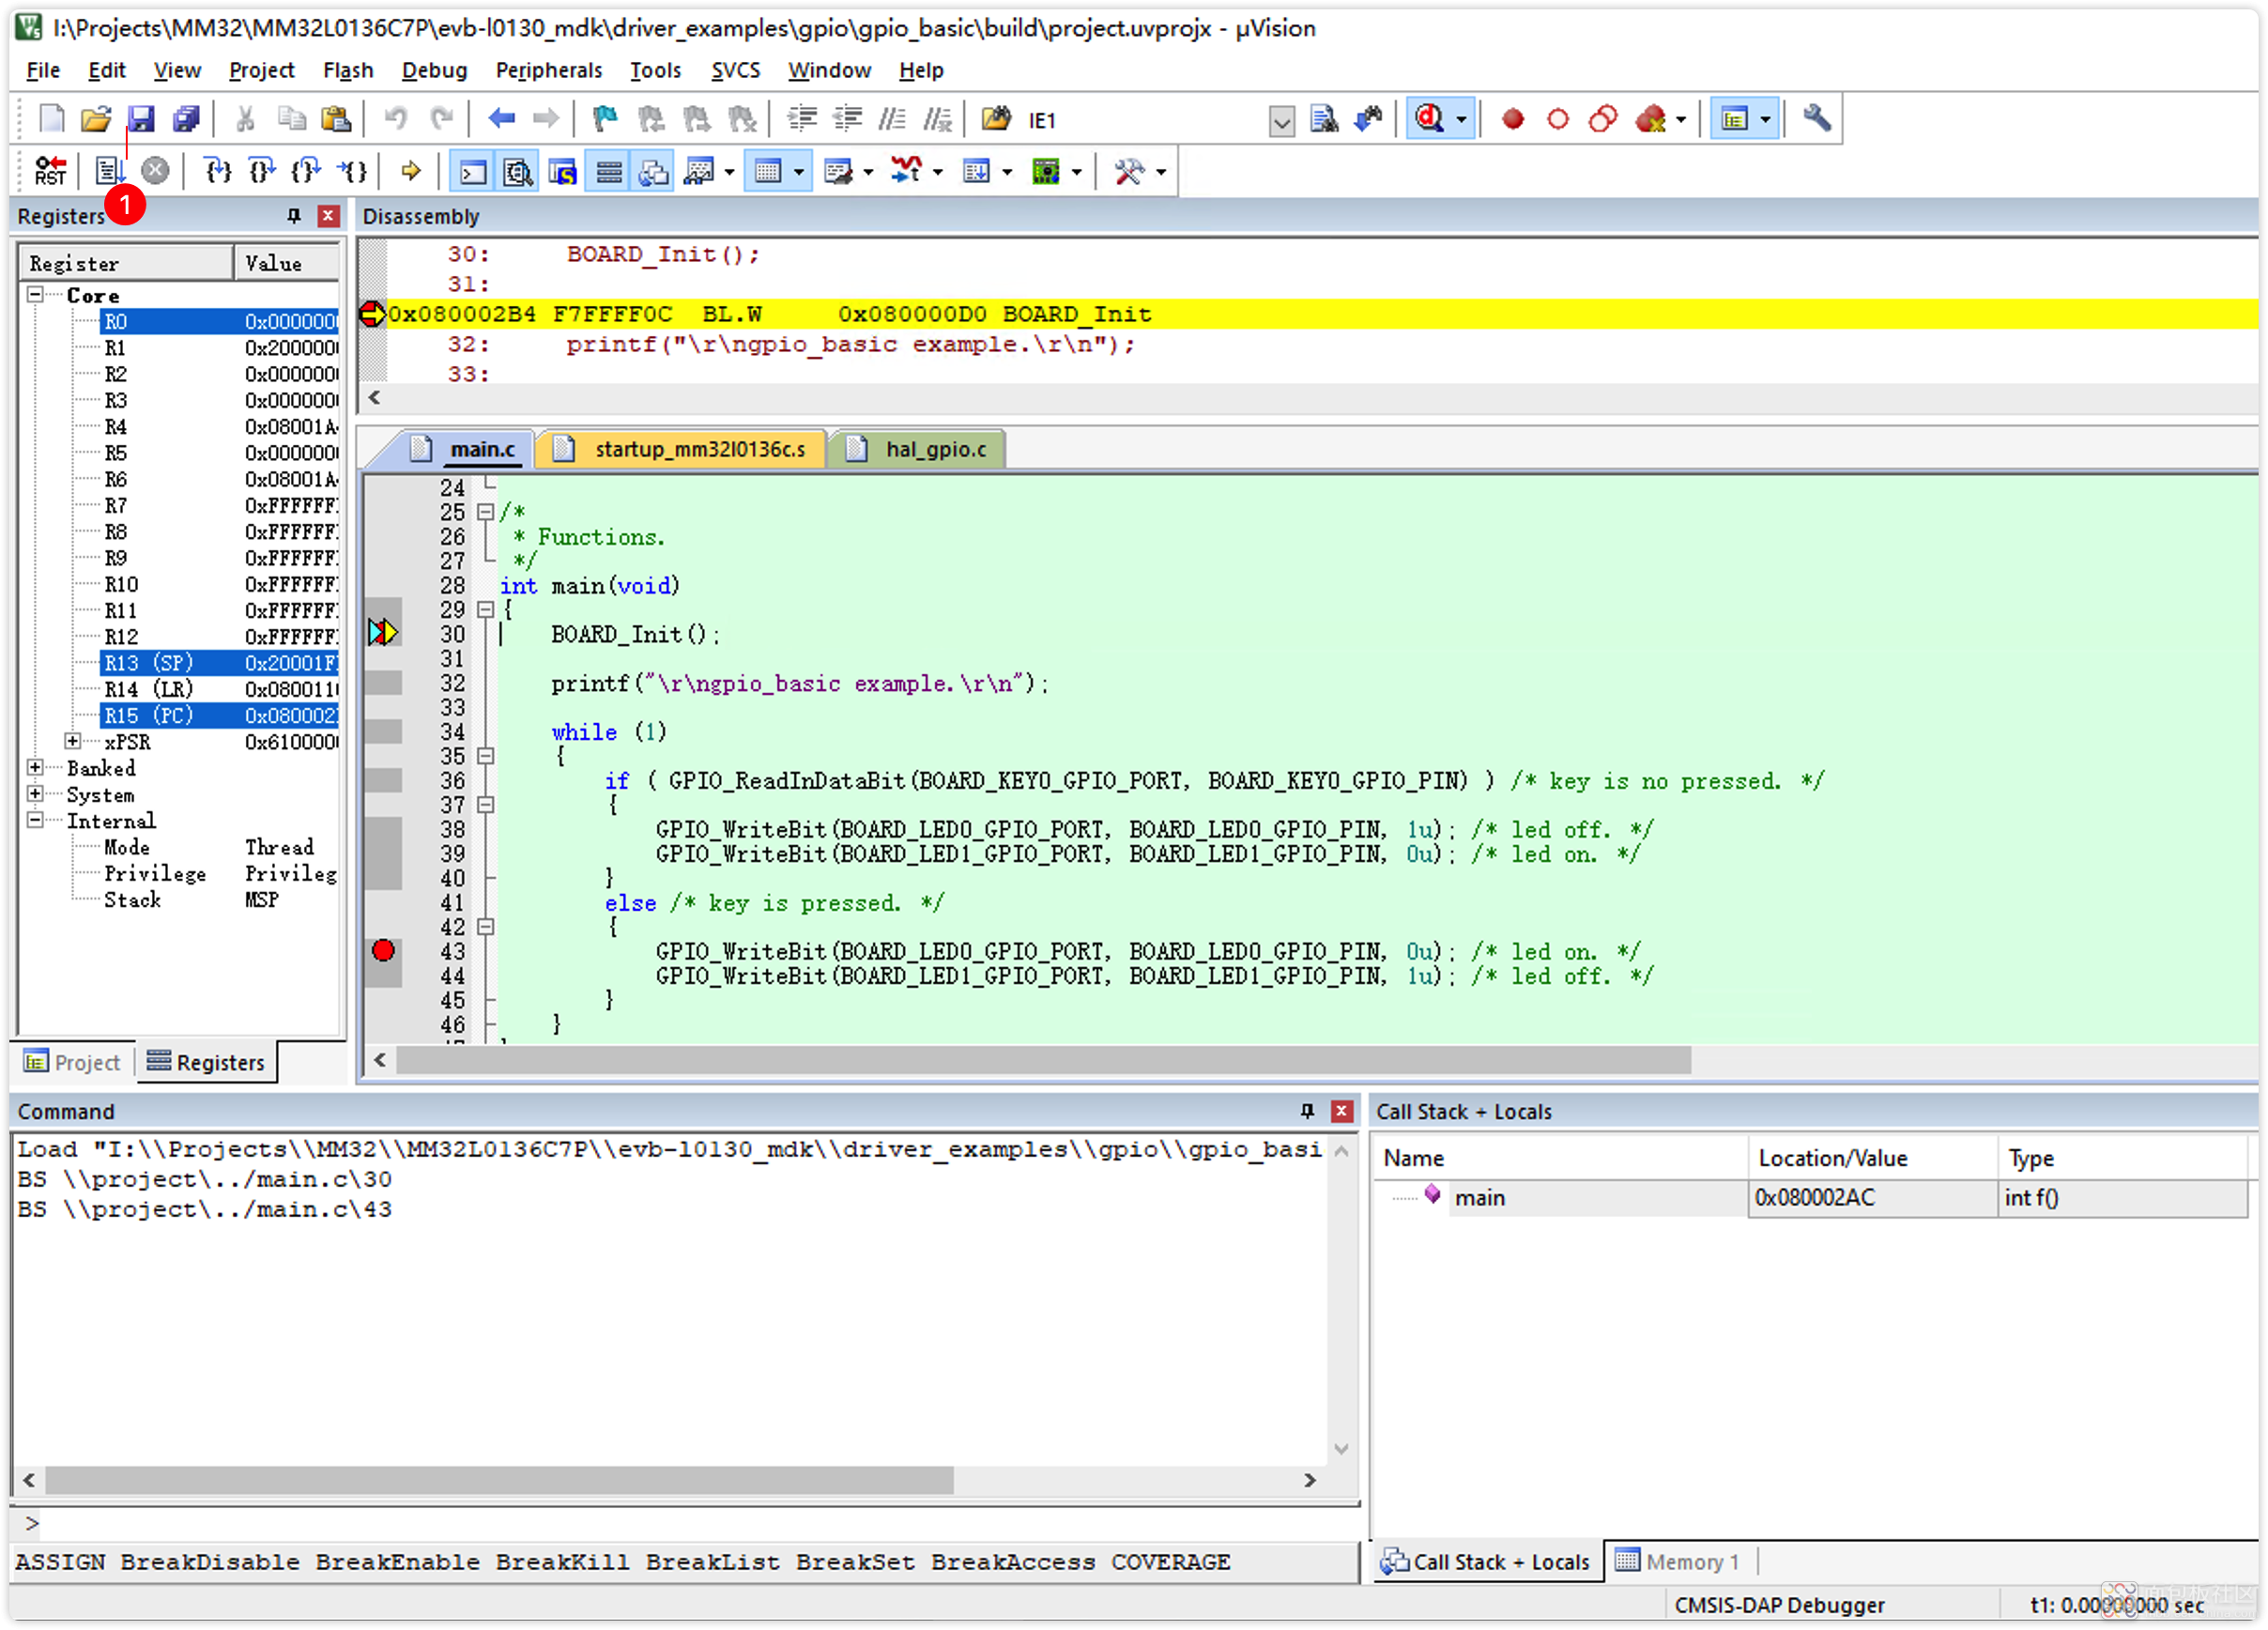Switch to the hal_gpio.c tab
This screenshot has width=2268, height=1630.
[x=919, y=449]
